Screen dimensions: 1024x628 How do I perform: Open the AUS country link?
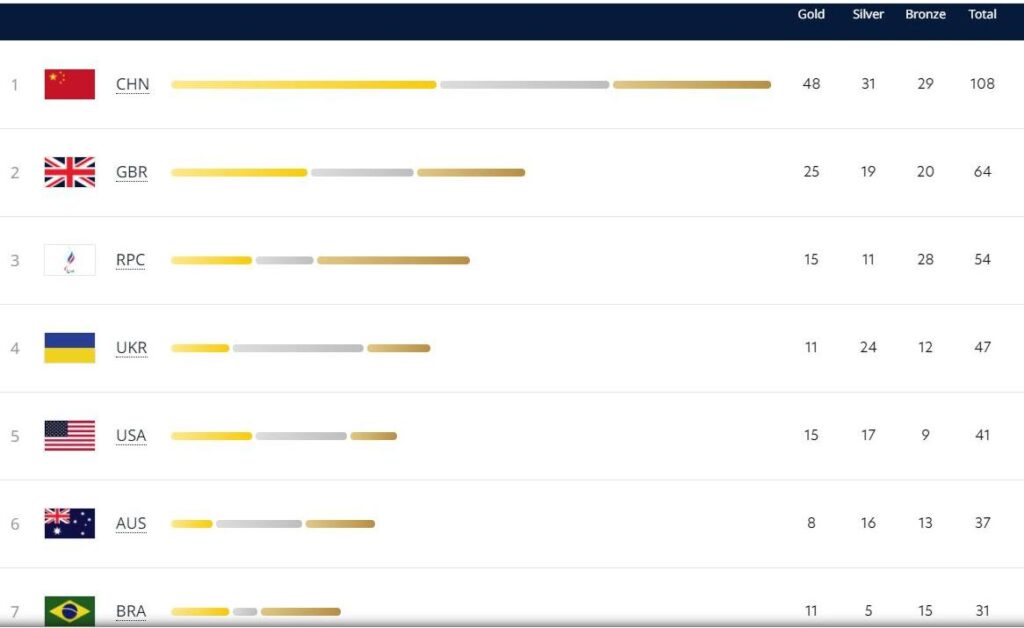pos(131,524)
